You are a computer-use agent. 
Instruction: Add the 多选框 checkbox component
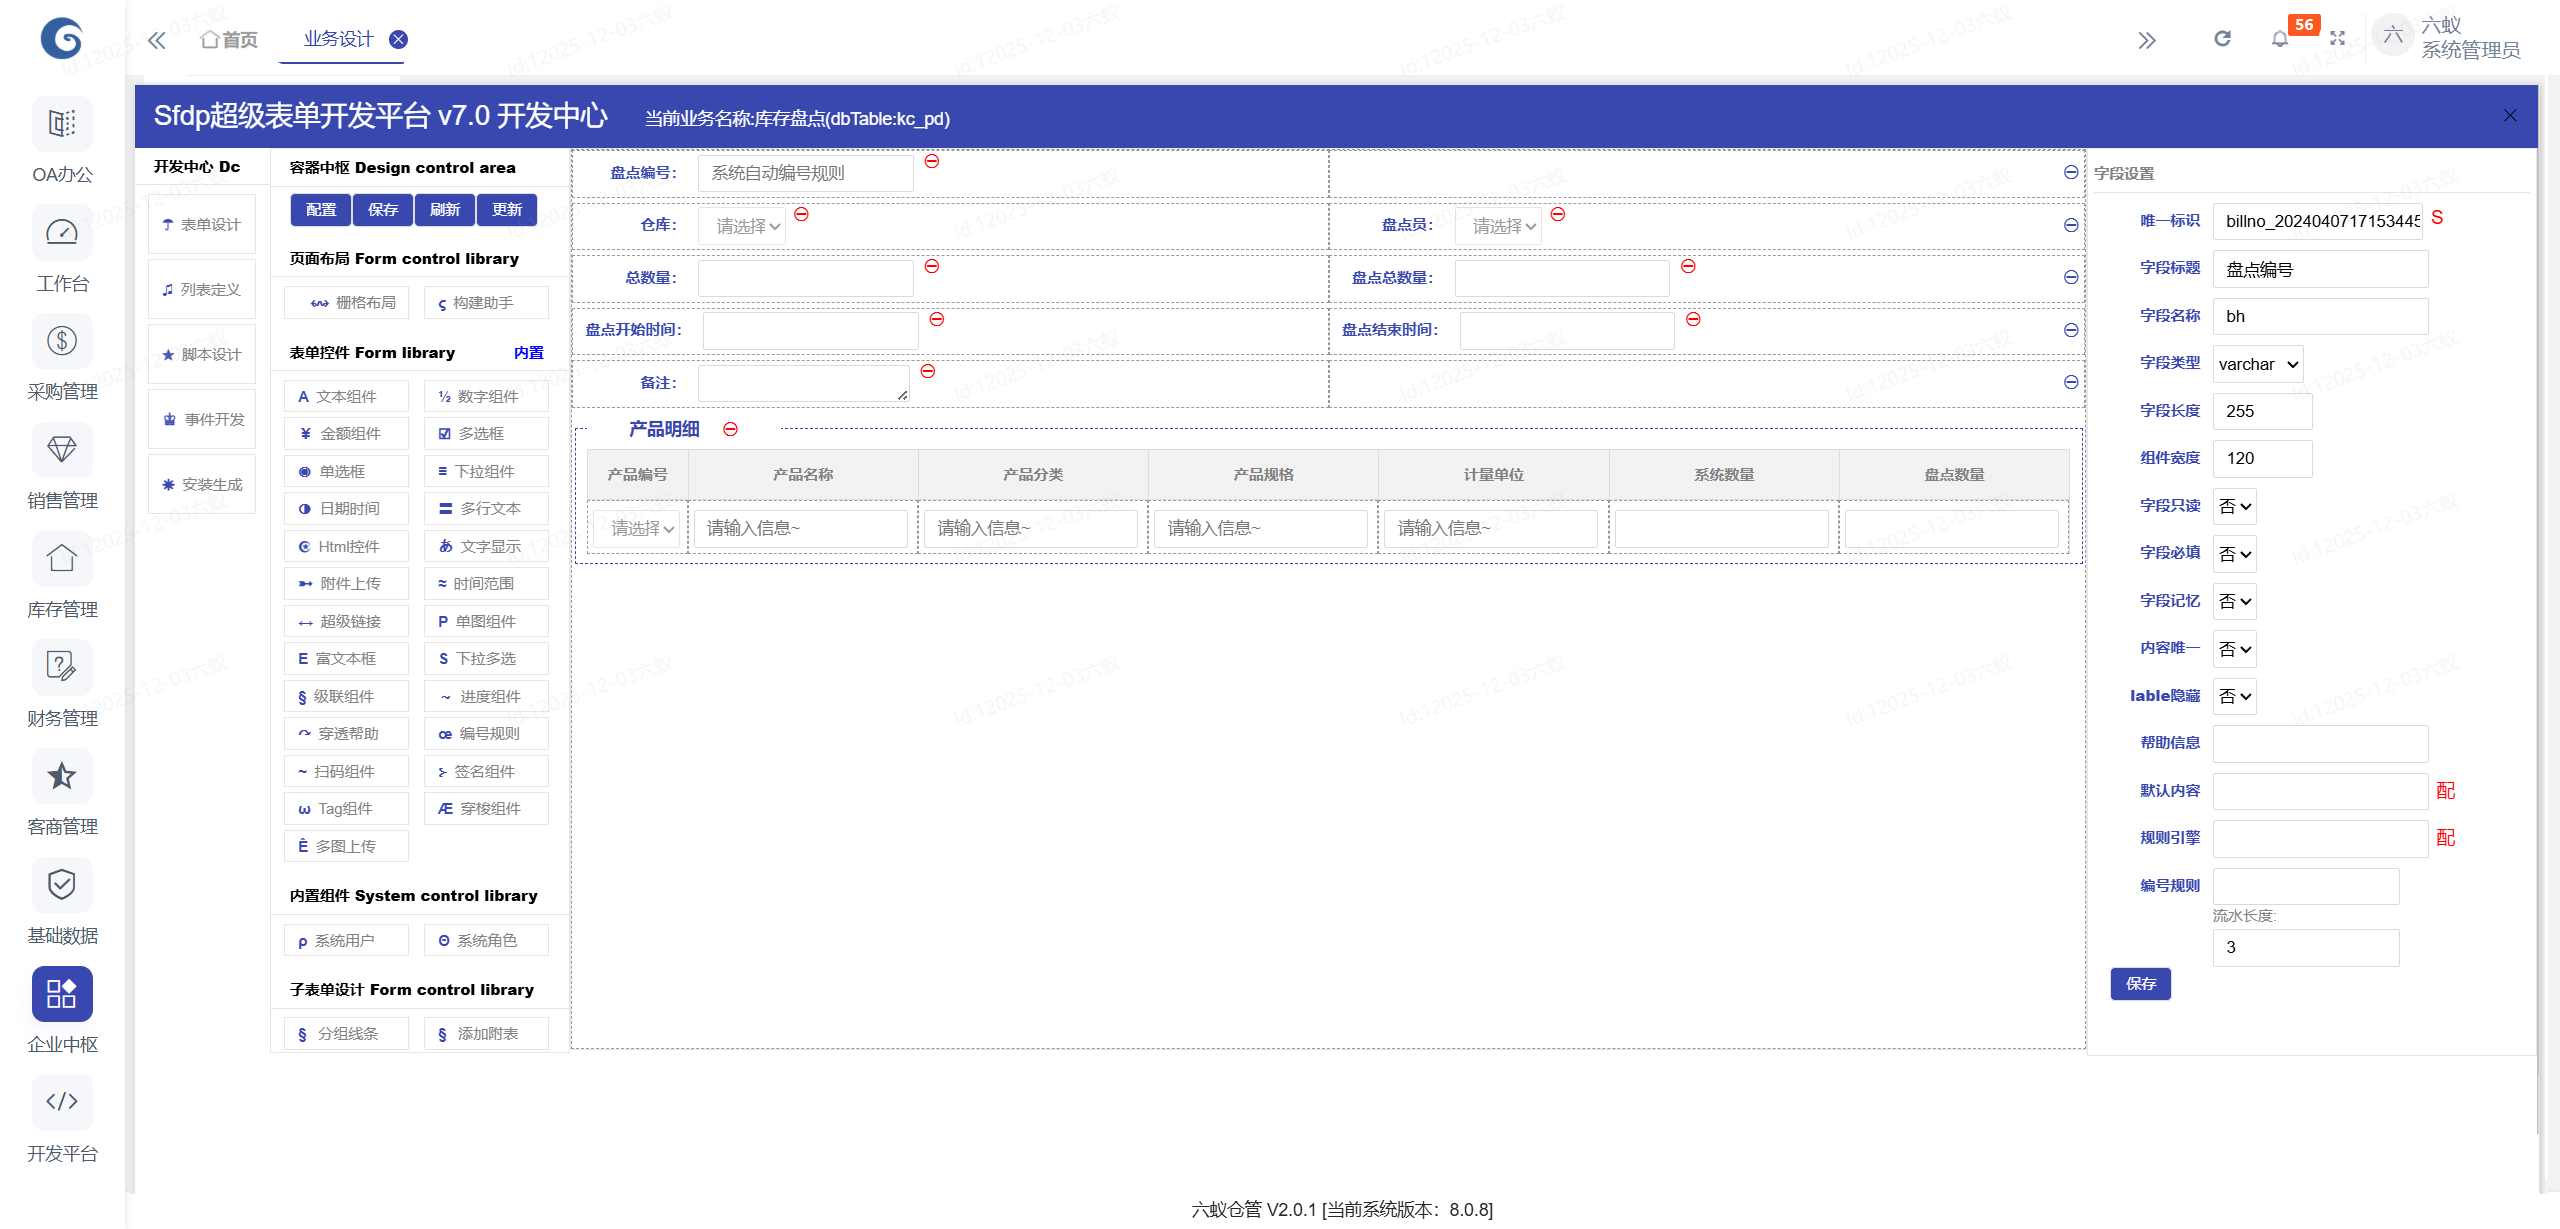485,434
